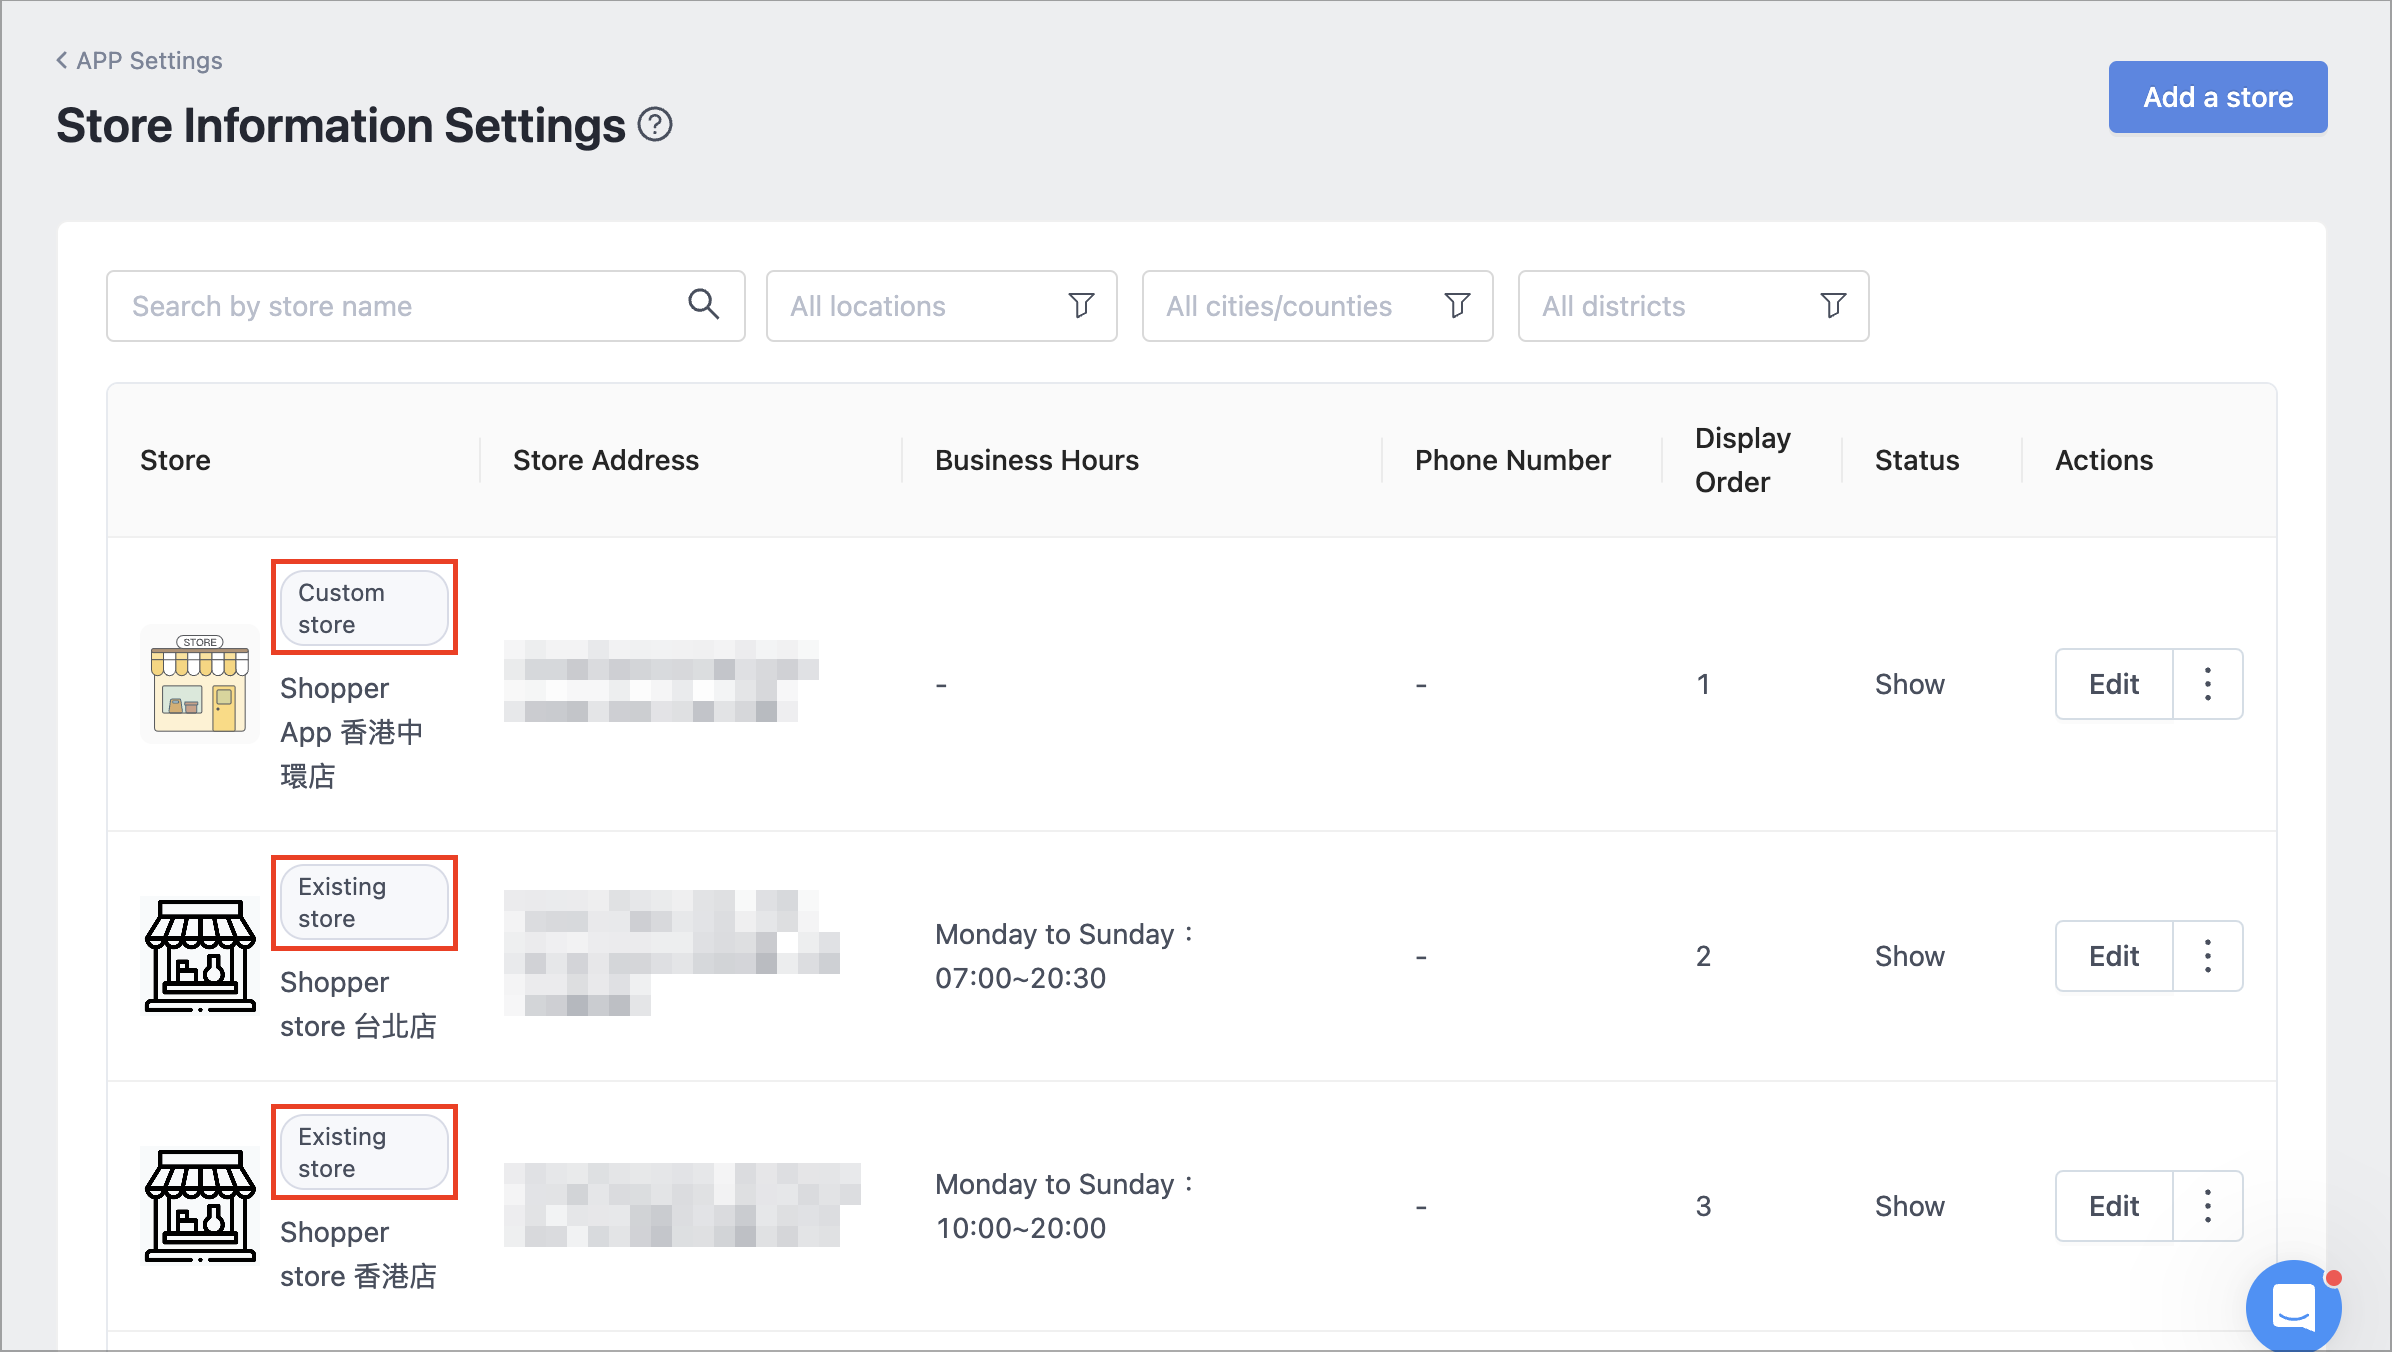The height and width of the screenshot is (1352, 2392).
Task: Edit the Shopper store 台北店 entry
Action: point(2114,956)
